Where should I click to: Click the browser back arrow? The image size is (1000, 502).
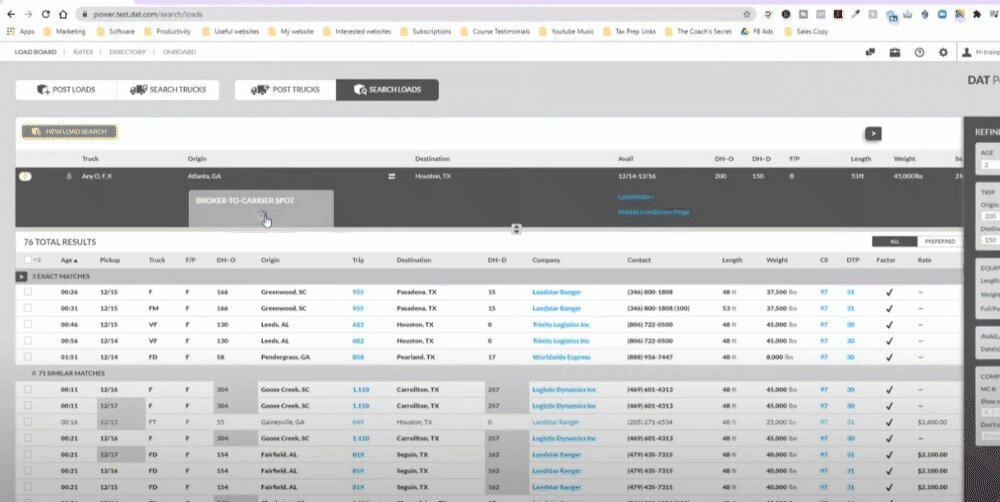(11, 14)
